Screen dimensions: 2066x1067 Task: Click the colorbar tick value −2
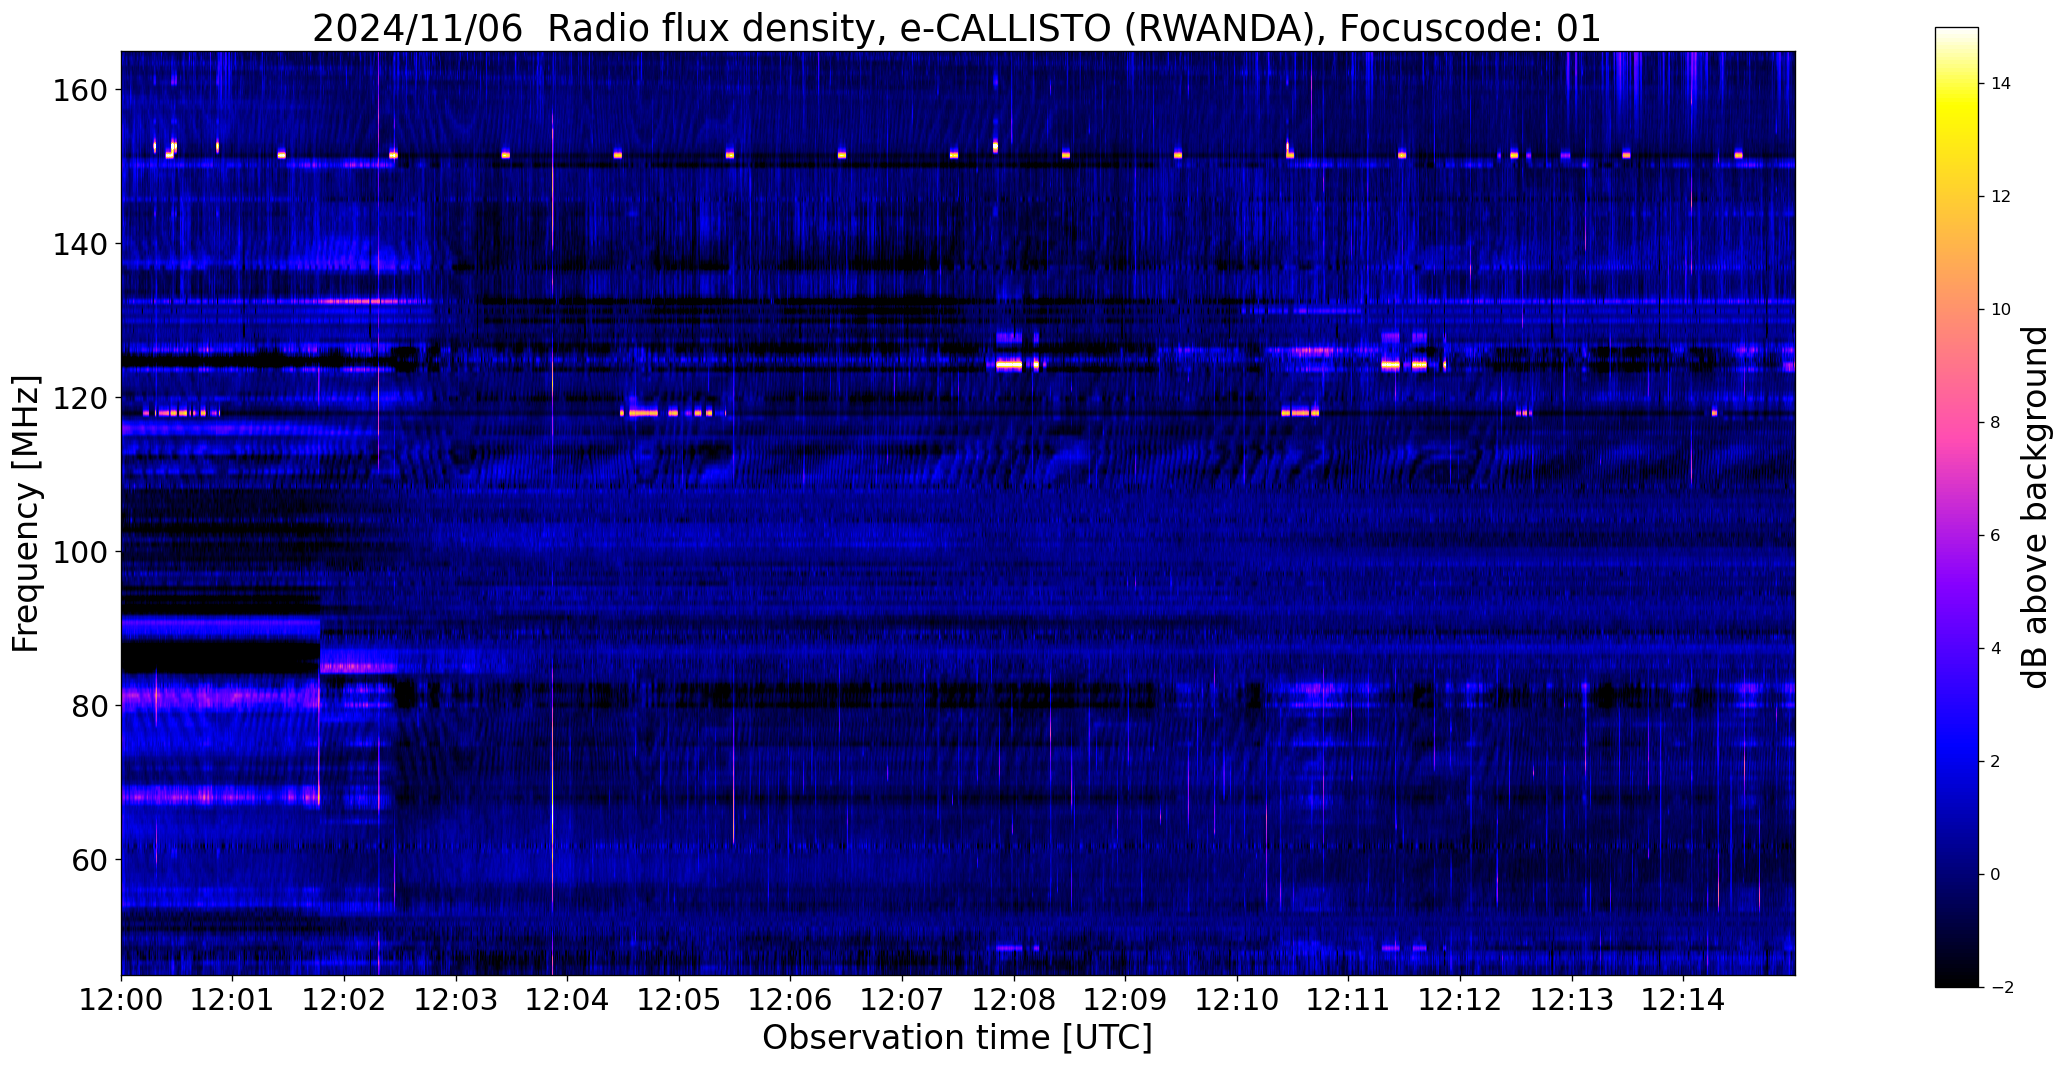(2001, 988)
